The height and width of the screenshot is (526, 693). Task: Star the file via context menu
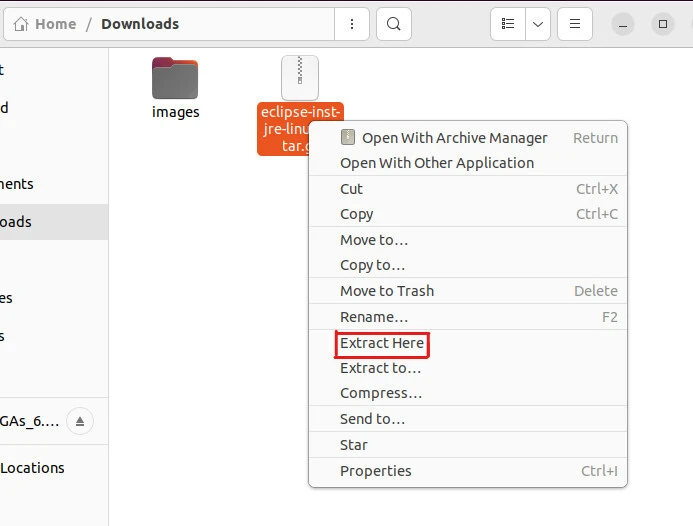(x=354, y=445)
